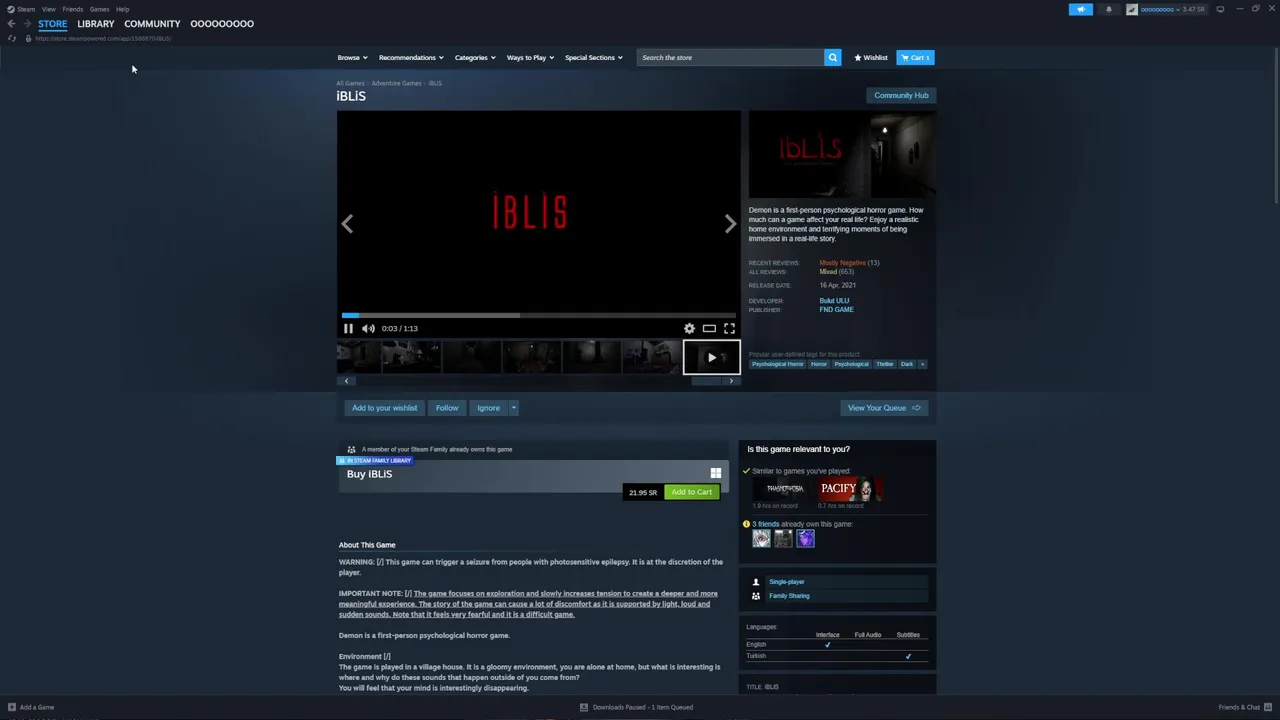
Task: Switch to the LIBRARY tab
Action: [x=96, y=24]
